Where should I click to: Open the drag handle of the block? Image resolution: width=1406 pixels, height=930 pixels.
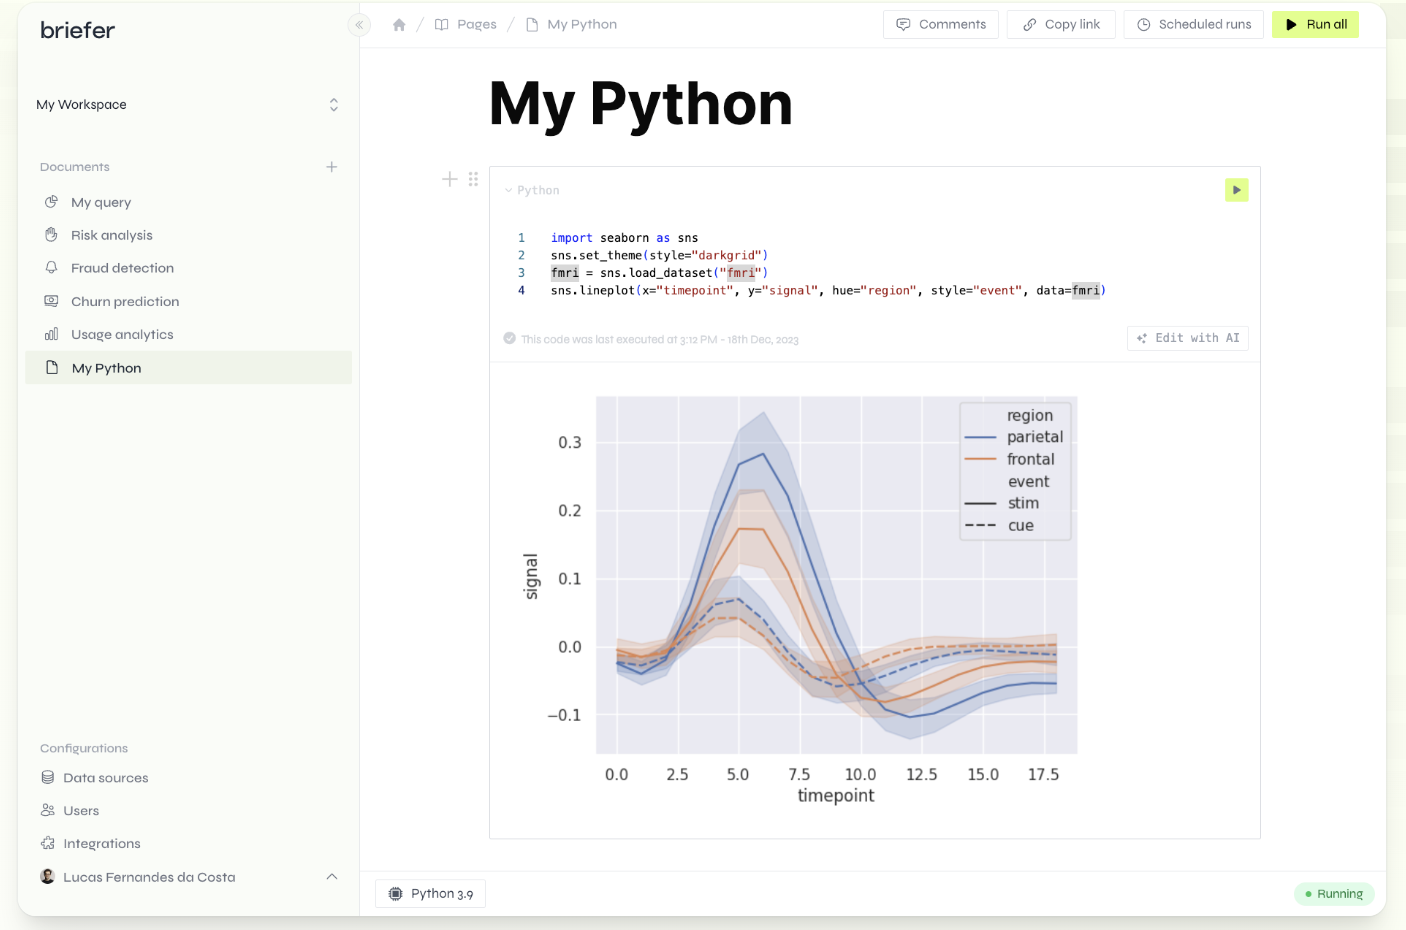[x=473, y=179]
